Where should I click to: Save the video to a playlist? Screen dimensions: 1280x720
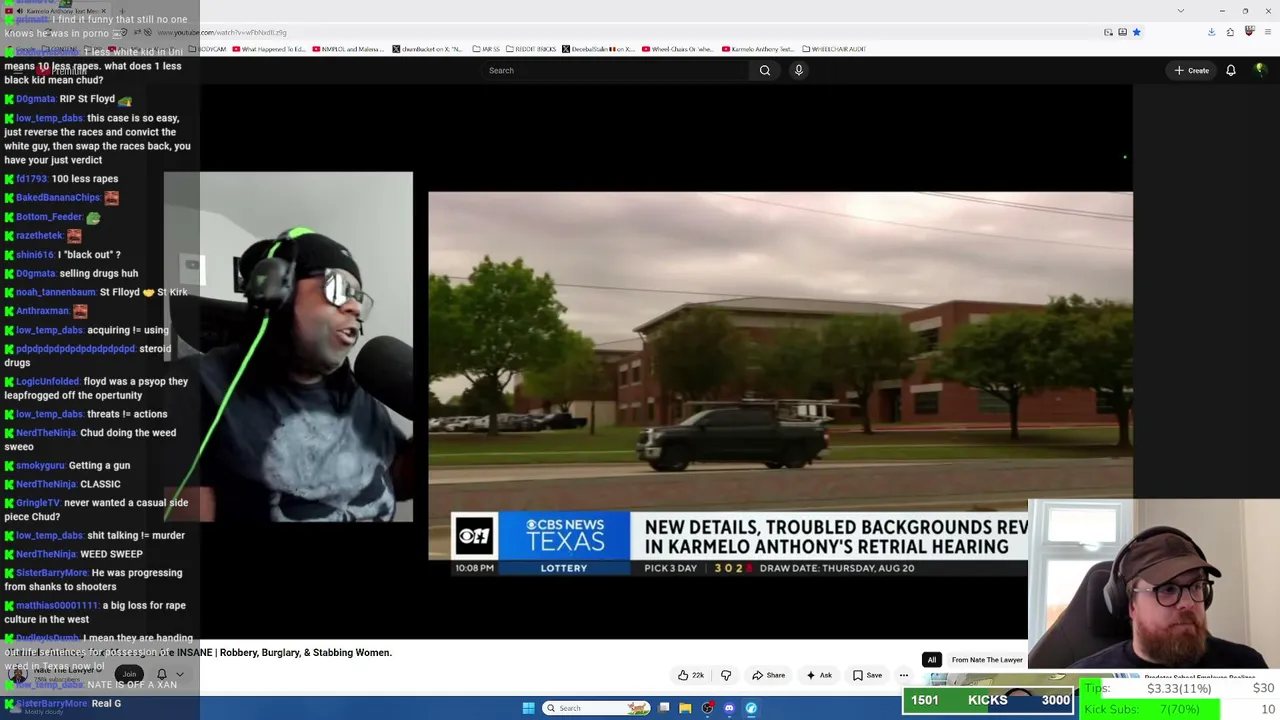[x=867, y=675]
